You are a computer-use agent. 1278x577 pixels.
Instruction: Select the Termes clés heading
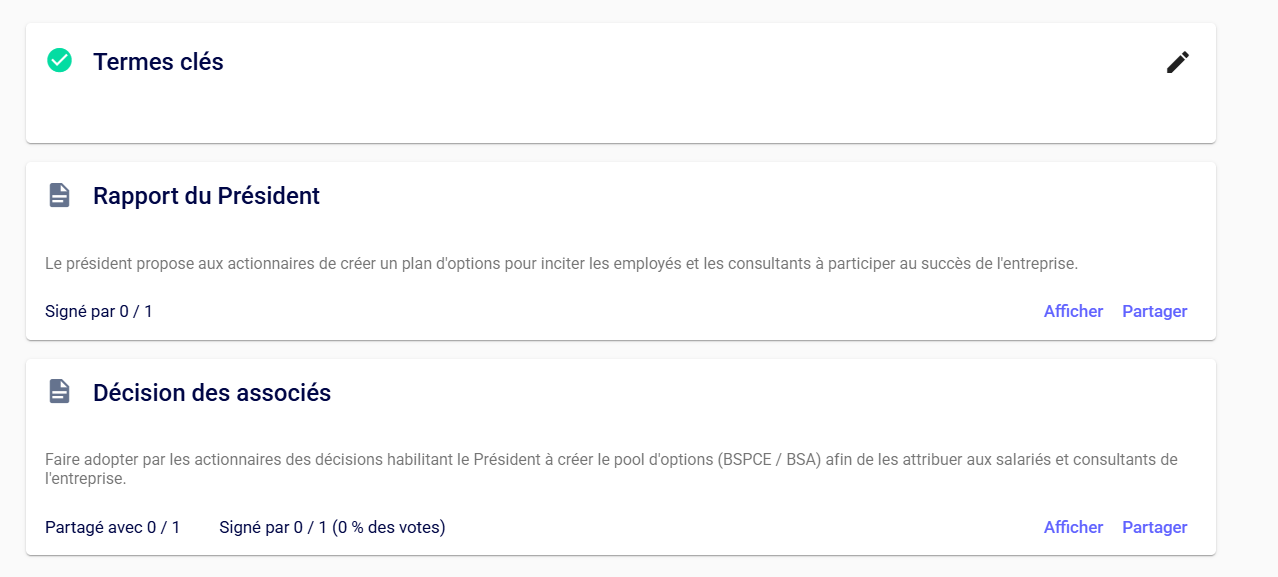coord(158,62)
